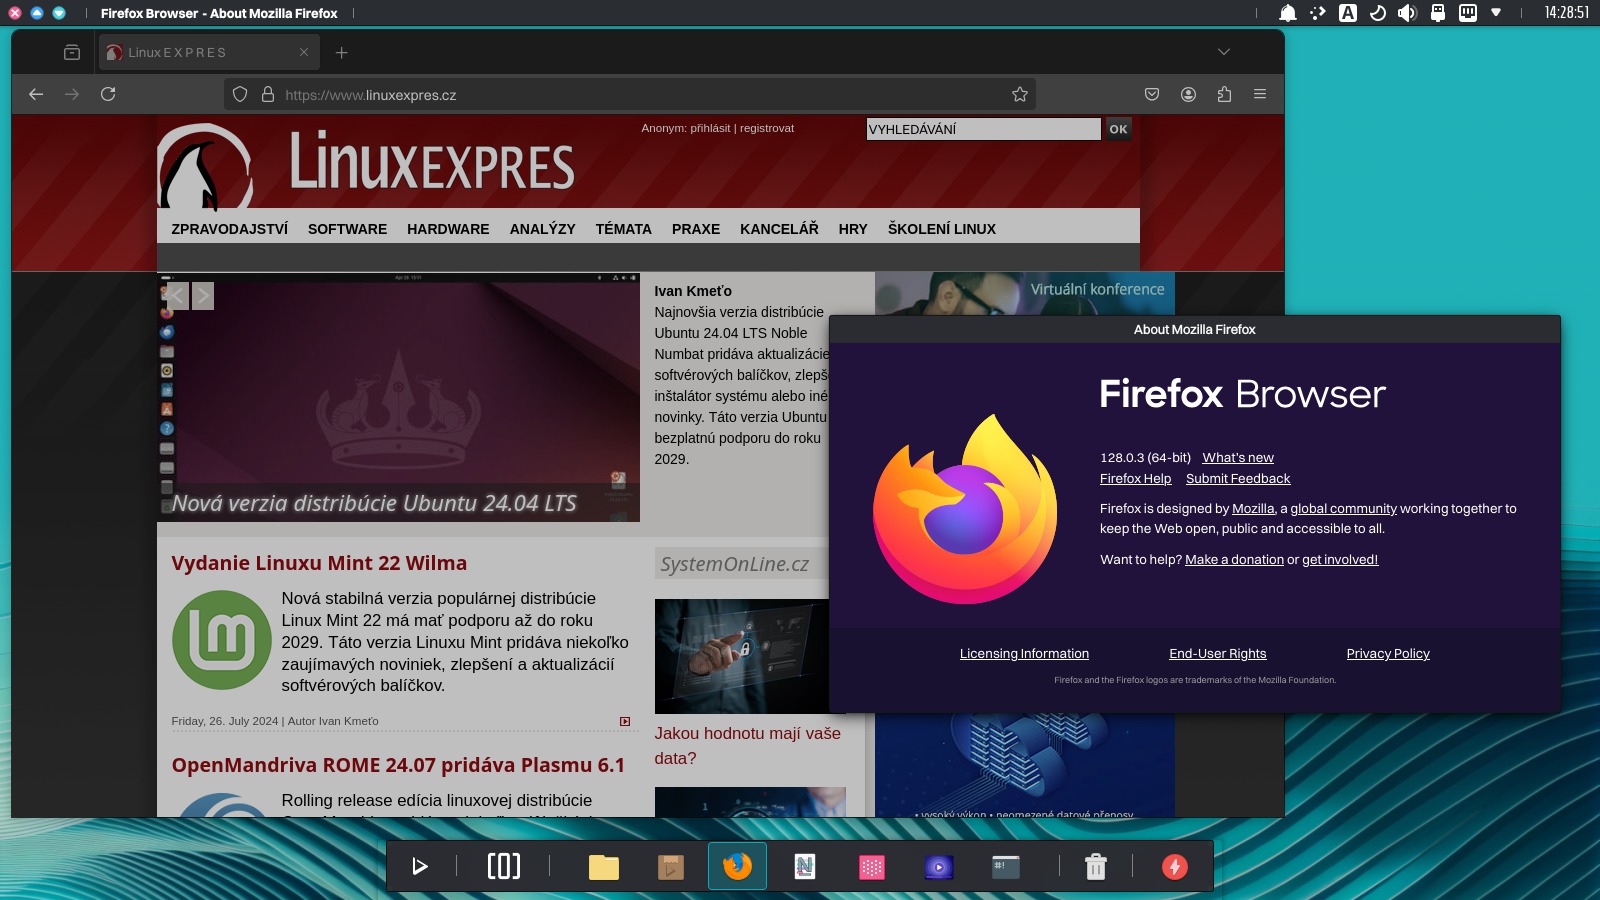Open the Firefox hamburger application menu
The height and width of the screenshot is (900, 1600).
1260,94
